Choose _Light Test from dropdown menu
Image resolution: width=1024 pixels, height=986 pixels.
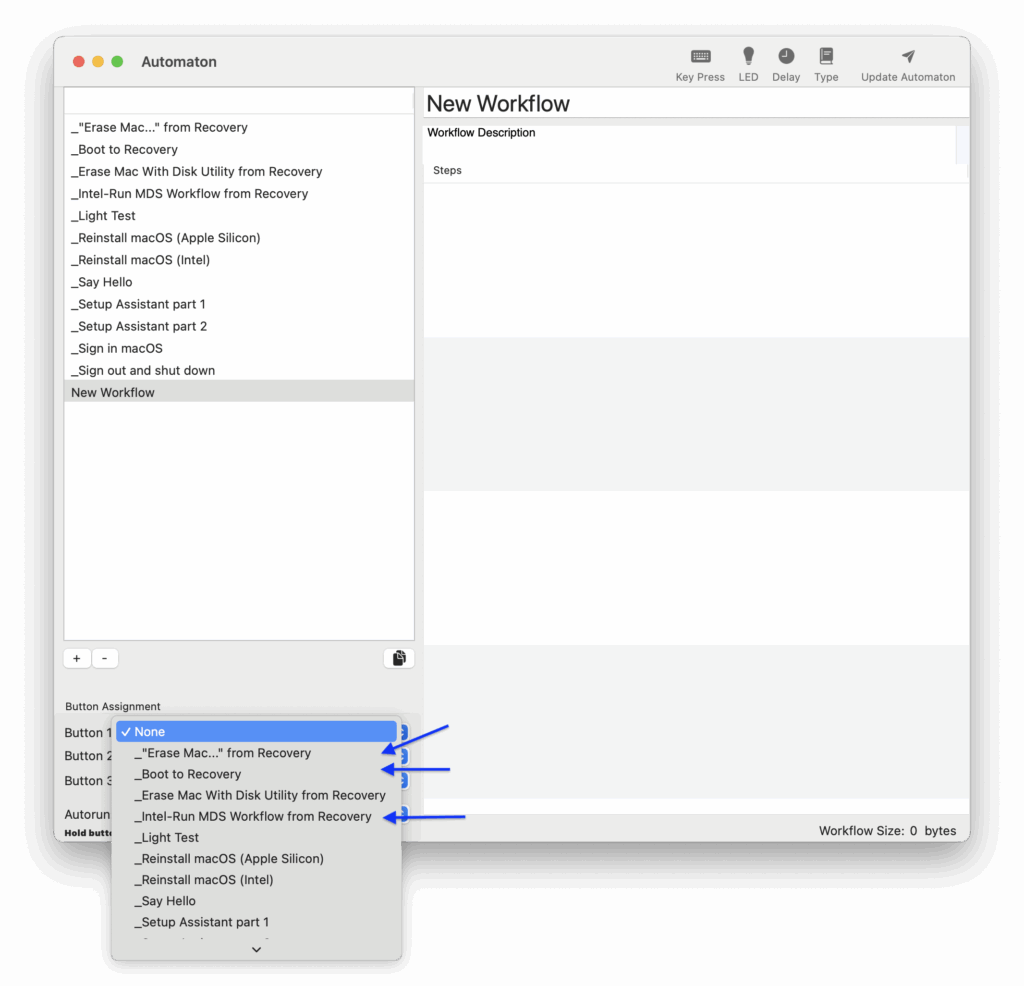pos(257,837)
